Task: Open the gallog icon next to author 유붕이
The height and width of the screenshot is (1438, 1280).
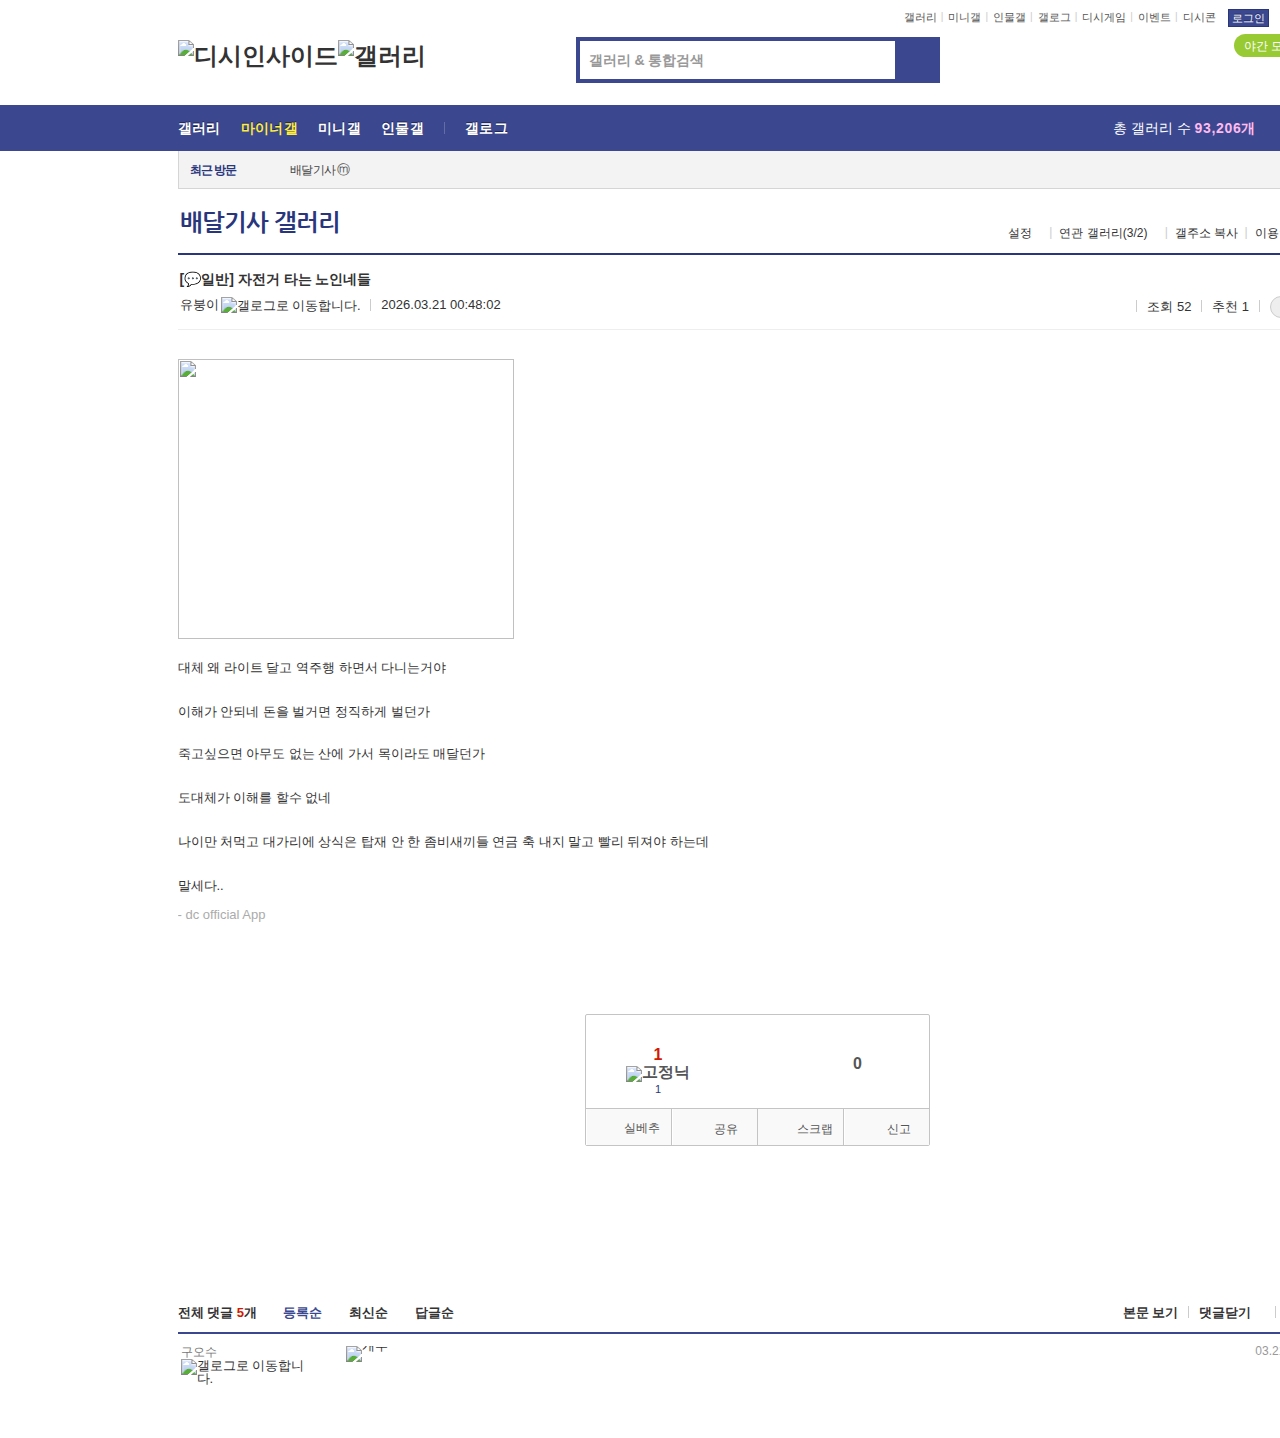Action: pyautogui.click(x=291, y=306)
